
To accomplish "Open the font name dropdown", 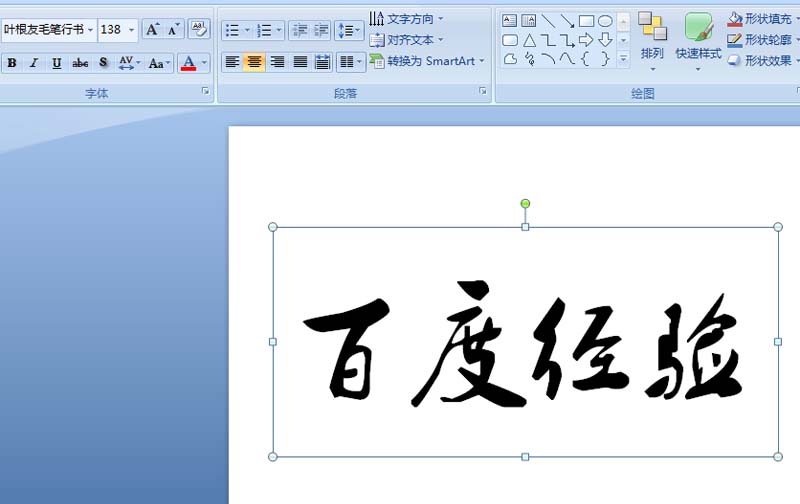I will pos(90,30).
